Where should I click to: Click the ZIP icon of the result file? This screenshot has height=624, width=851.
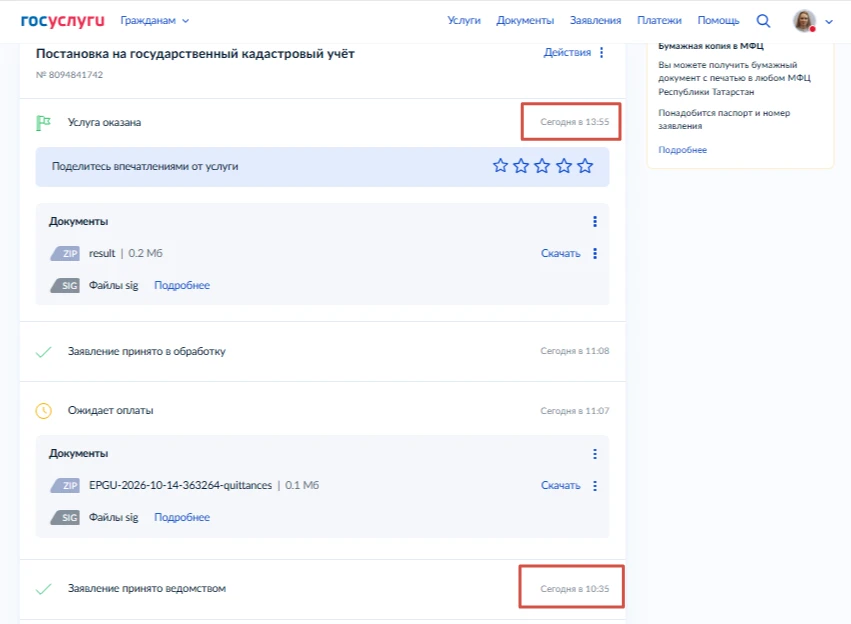(65, 253)
